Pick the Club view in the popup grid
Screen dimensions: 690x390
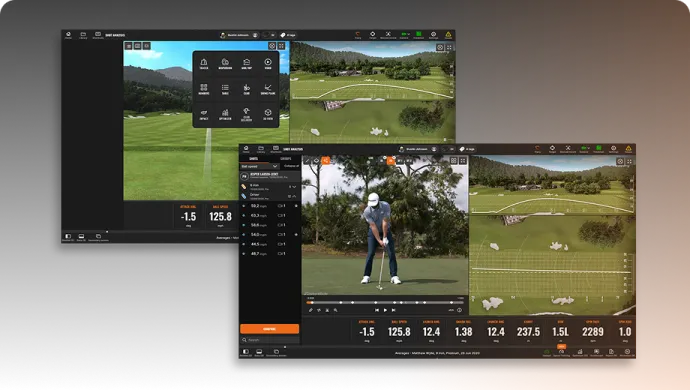(246, 89)
